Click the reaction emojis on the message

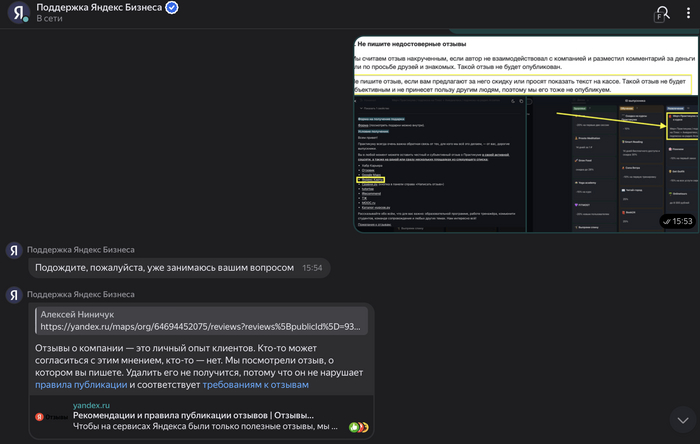pos(359,427)
